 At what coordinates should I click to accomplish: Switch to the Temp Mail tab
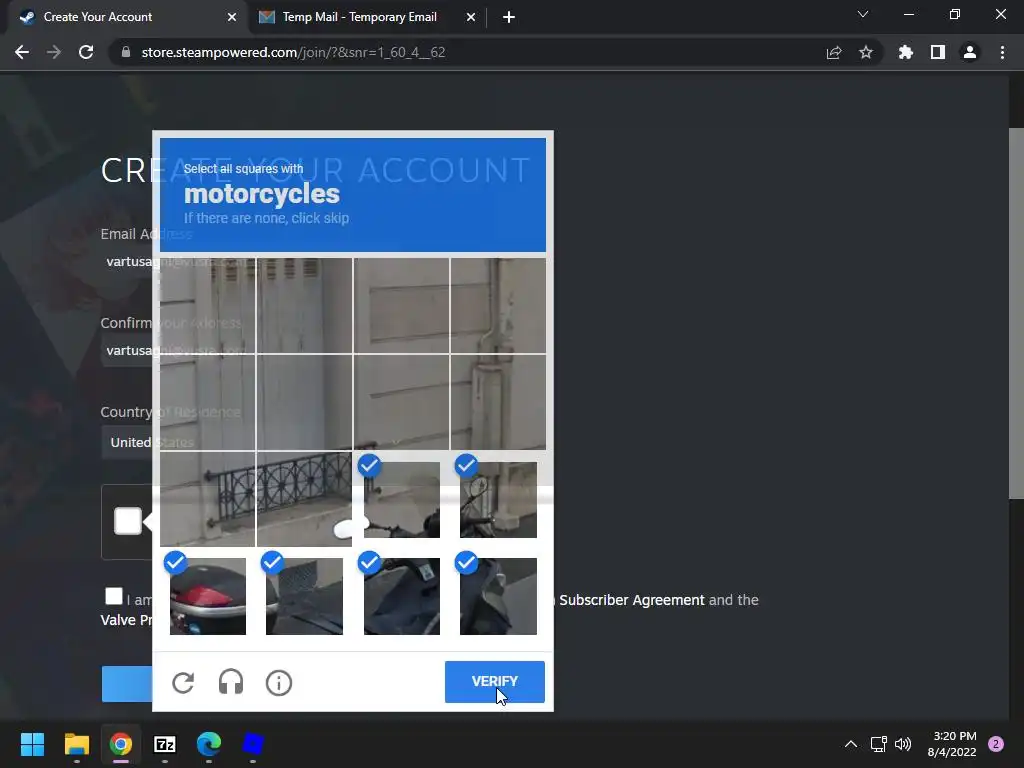(367, 17)
